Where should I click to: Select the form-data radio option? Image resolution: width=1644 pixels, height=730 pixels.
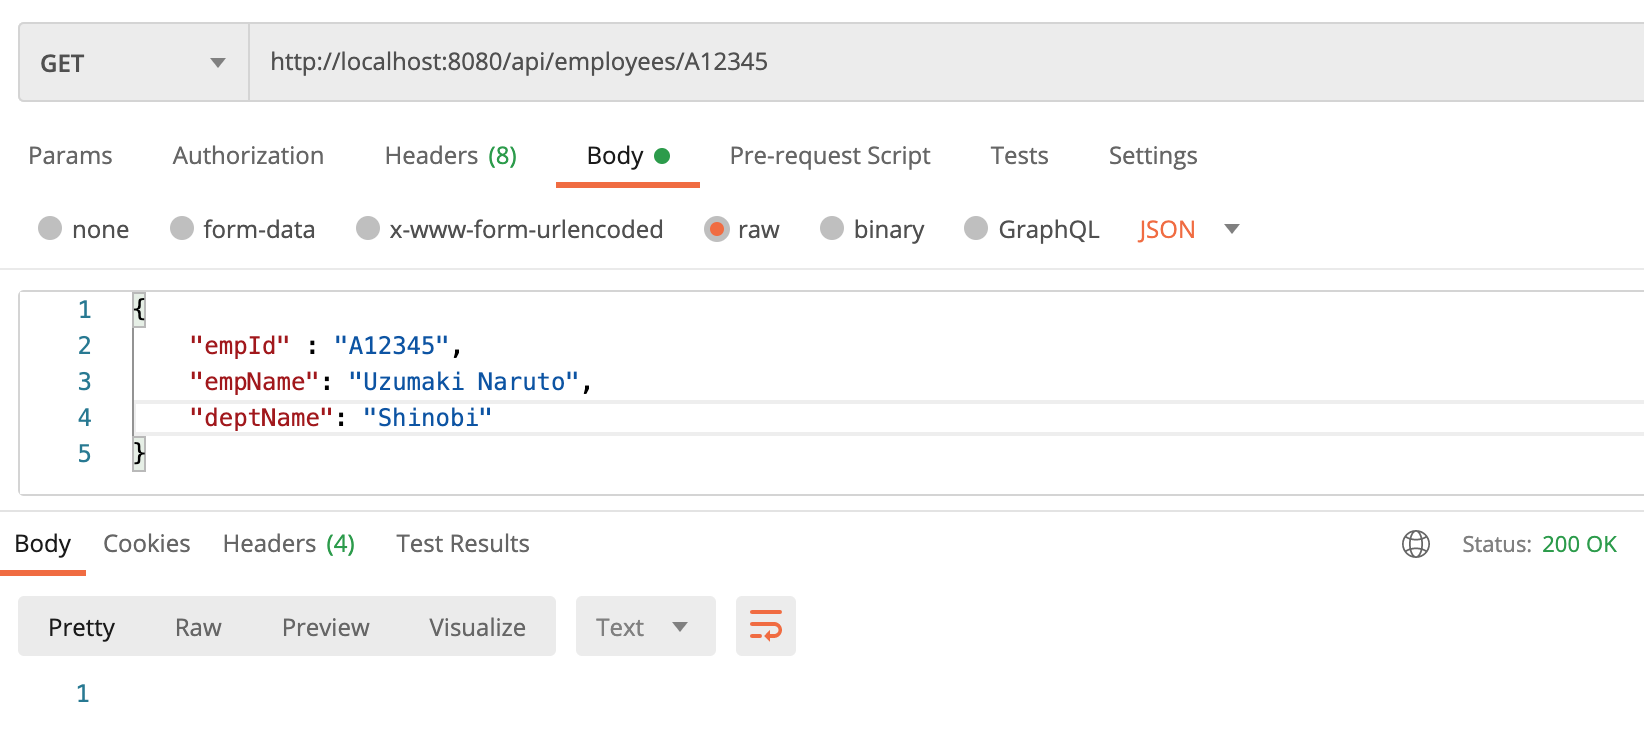pos(181,229)
